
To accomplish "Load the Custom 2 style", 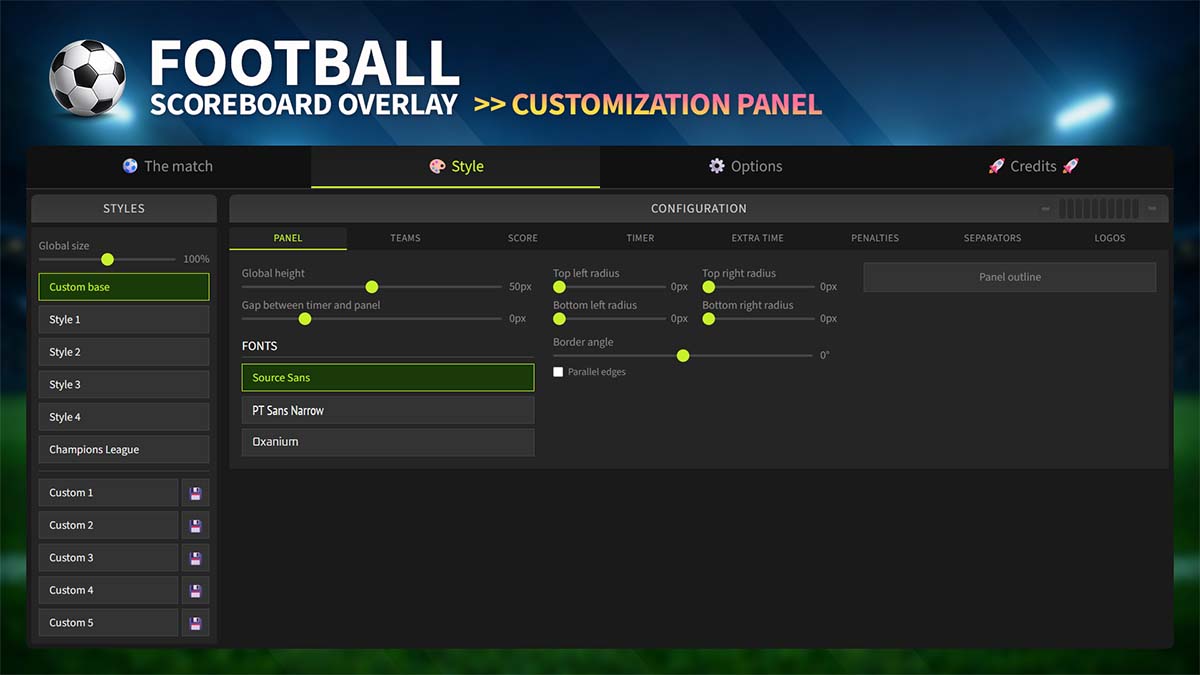I will pos(108,525).
